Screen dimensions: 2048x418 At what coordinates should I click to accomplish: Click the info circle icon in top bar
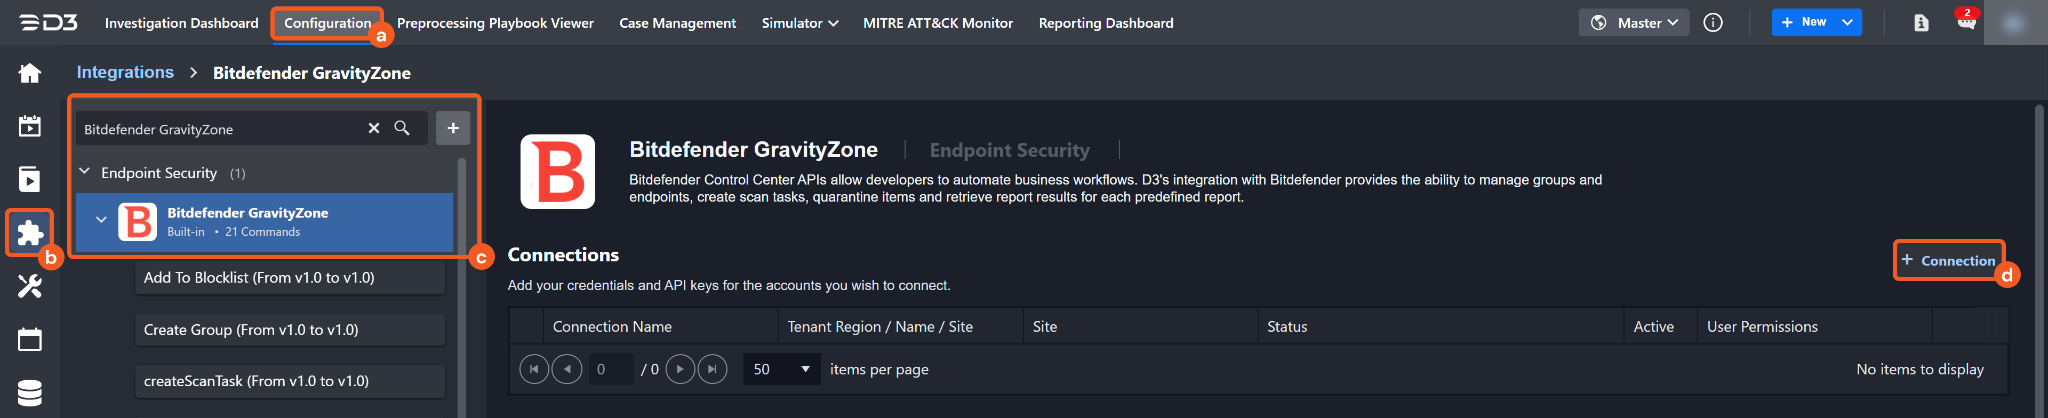click(x=1713, y=23)
